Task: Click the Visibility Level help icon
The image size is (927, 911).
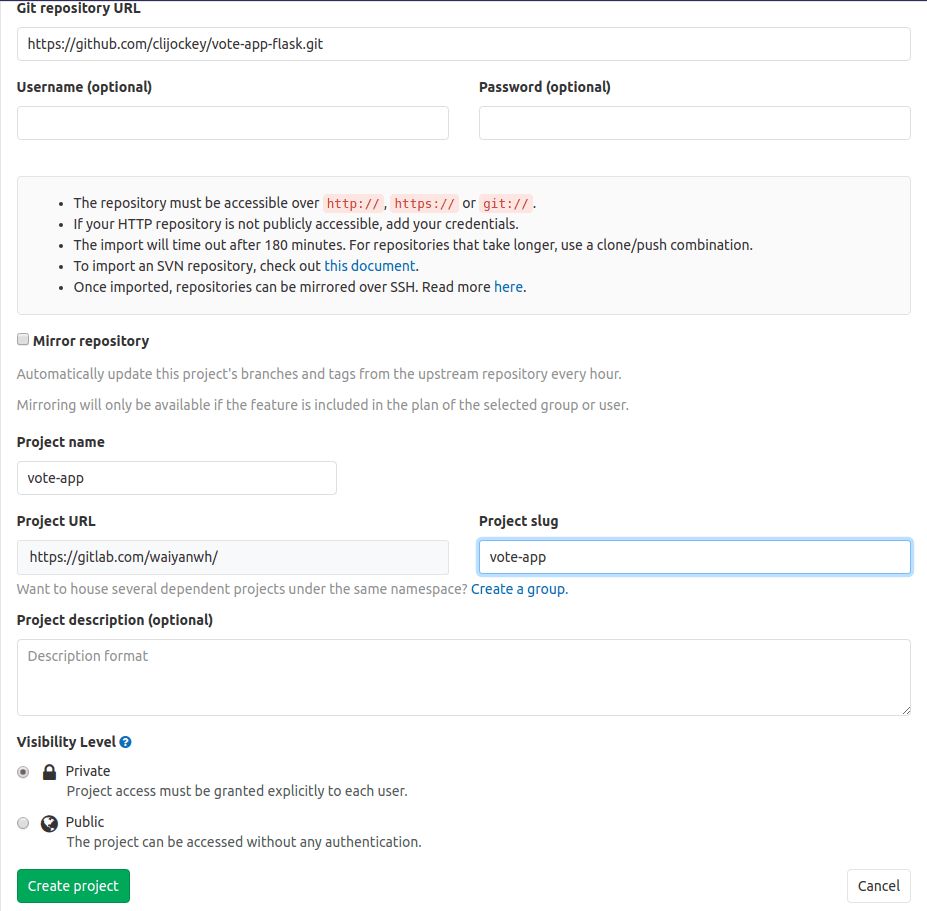Action: click(124, 741)
